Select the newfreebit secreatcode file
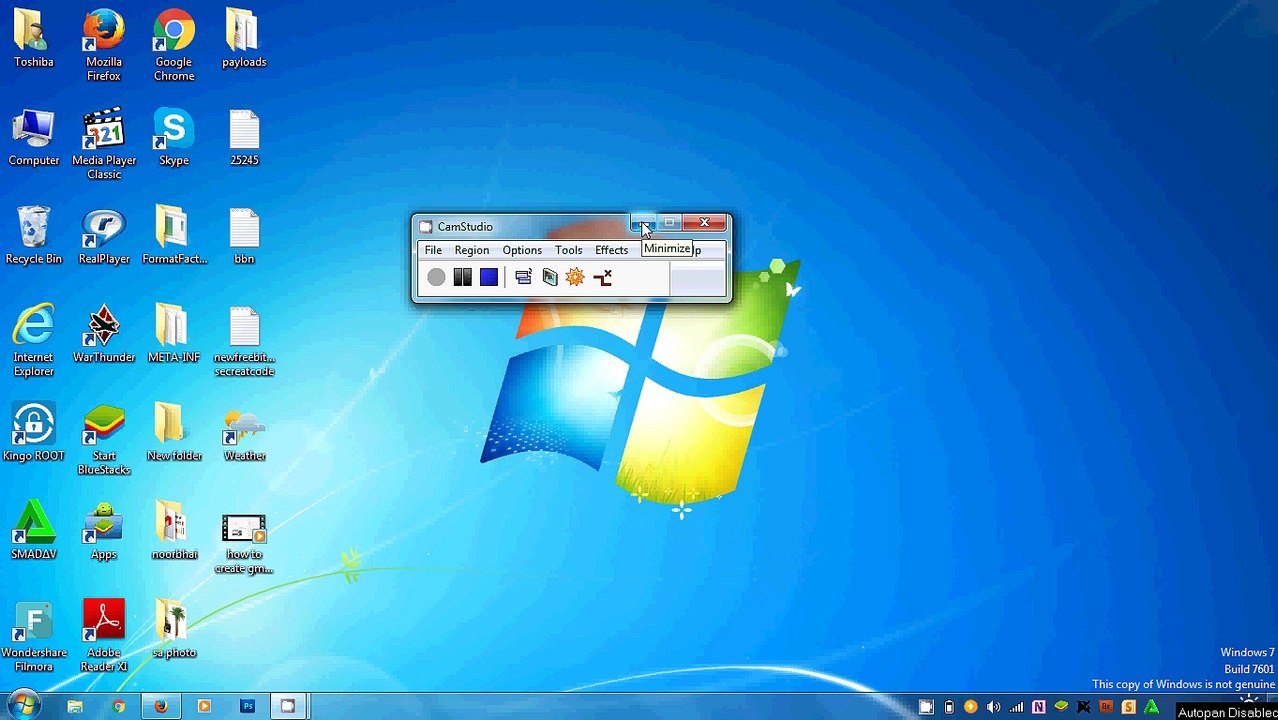 click(x=244, y=342)
